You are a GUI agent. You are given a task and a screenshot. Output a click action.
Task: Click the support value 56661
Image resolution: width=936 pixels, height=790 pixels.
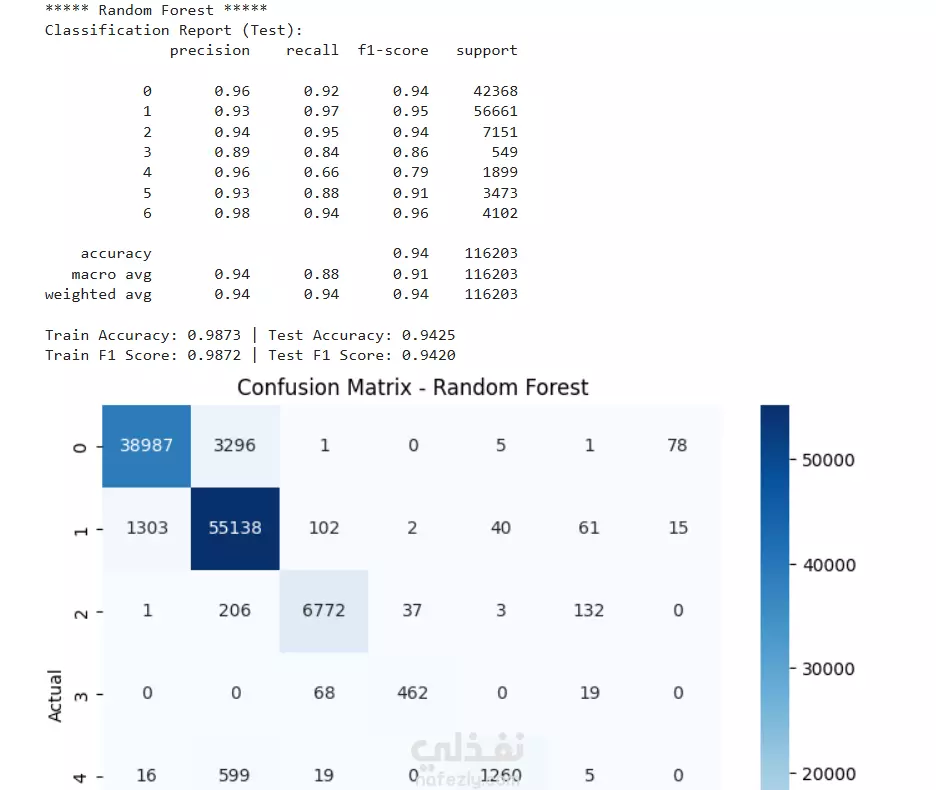tap(495, 112)
